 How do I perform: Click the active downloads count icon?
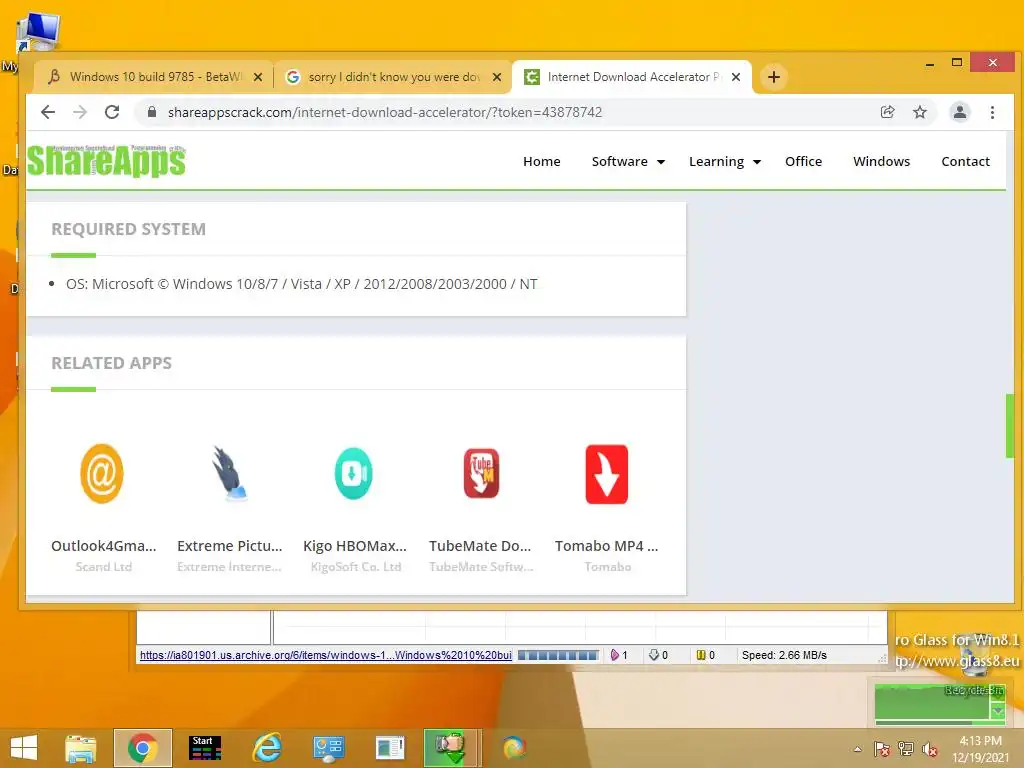(x=615, y=655)
